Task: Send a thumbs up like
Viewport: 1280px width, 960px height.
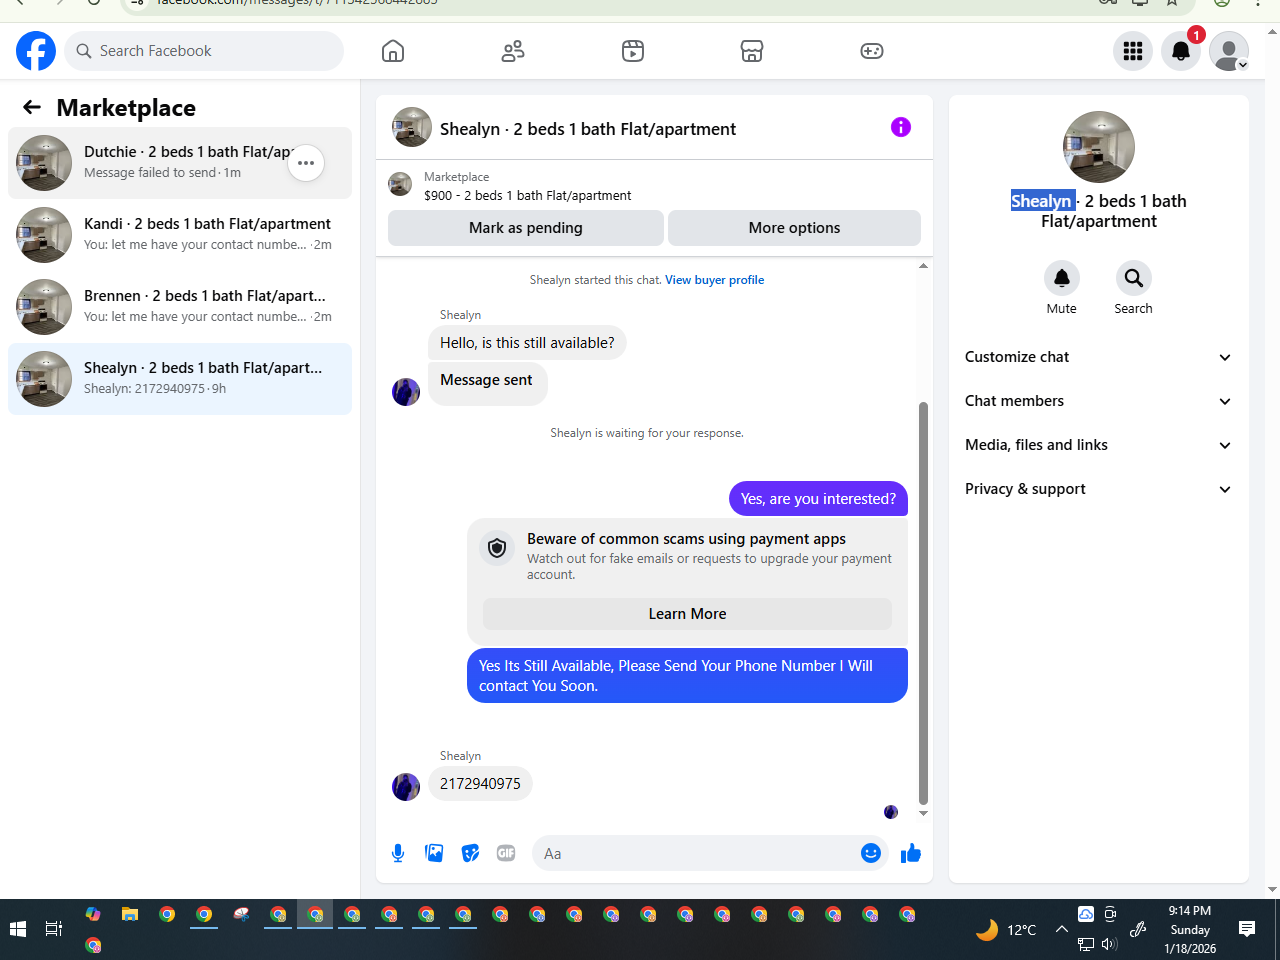Action: (x=911, y=853)
